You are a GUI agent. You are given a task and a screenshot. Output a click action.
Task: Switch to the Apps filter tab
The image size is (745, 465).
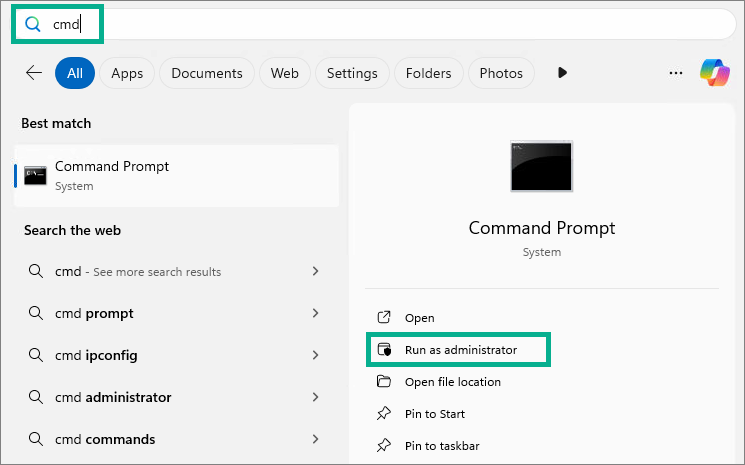click(x=127, y=73)
